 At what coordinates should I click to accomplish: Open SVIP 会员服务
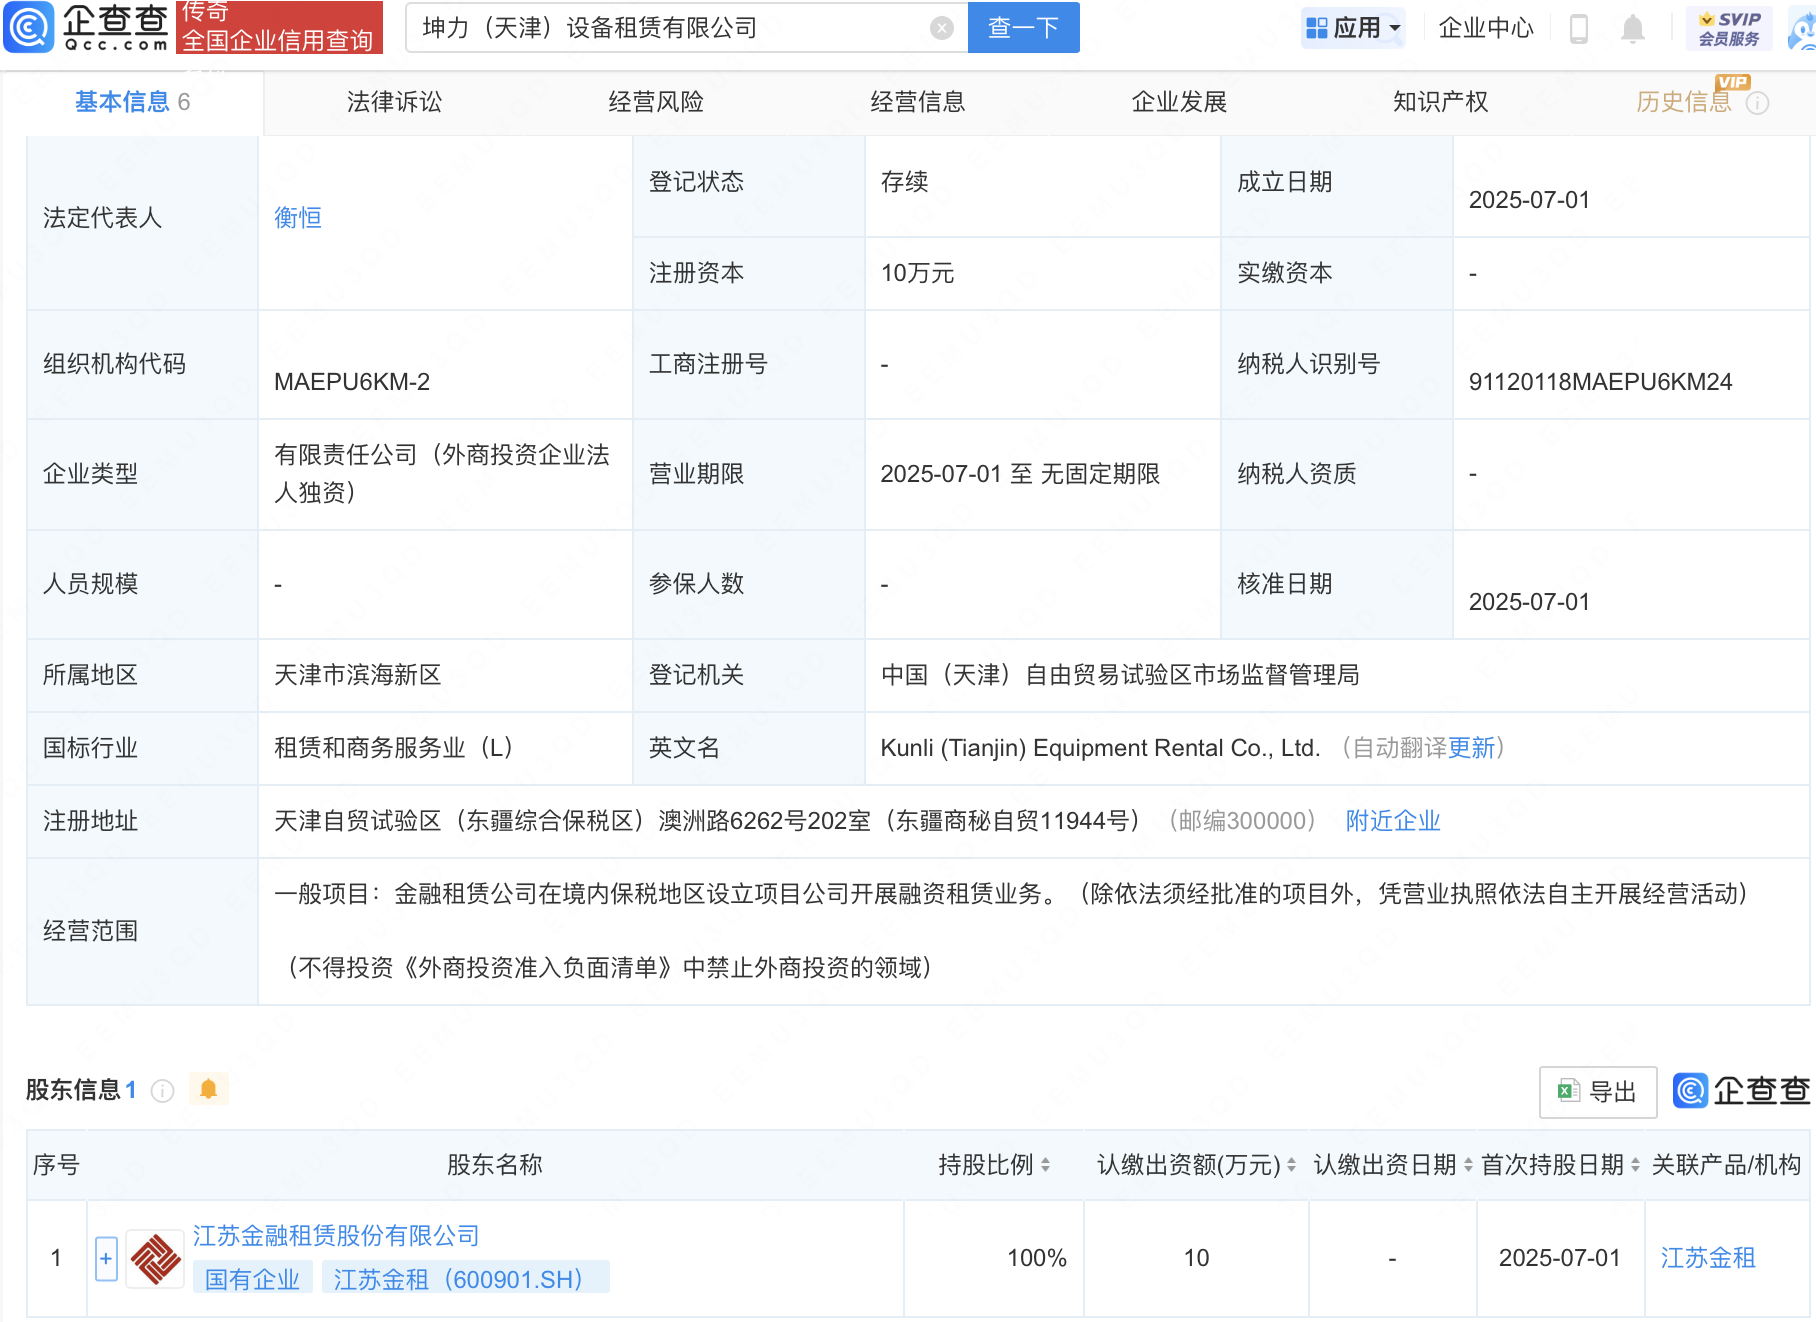coord(1729,28)
